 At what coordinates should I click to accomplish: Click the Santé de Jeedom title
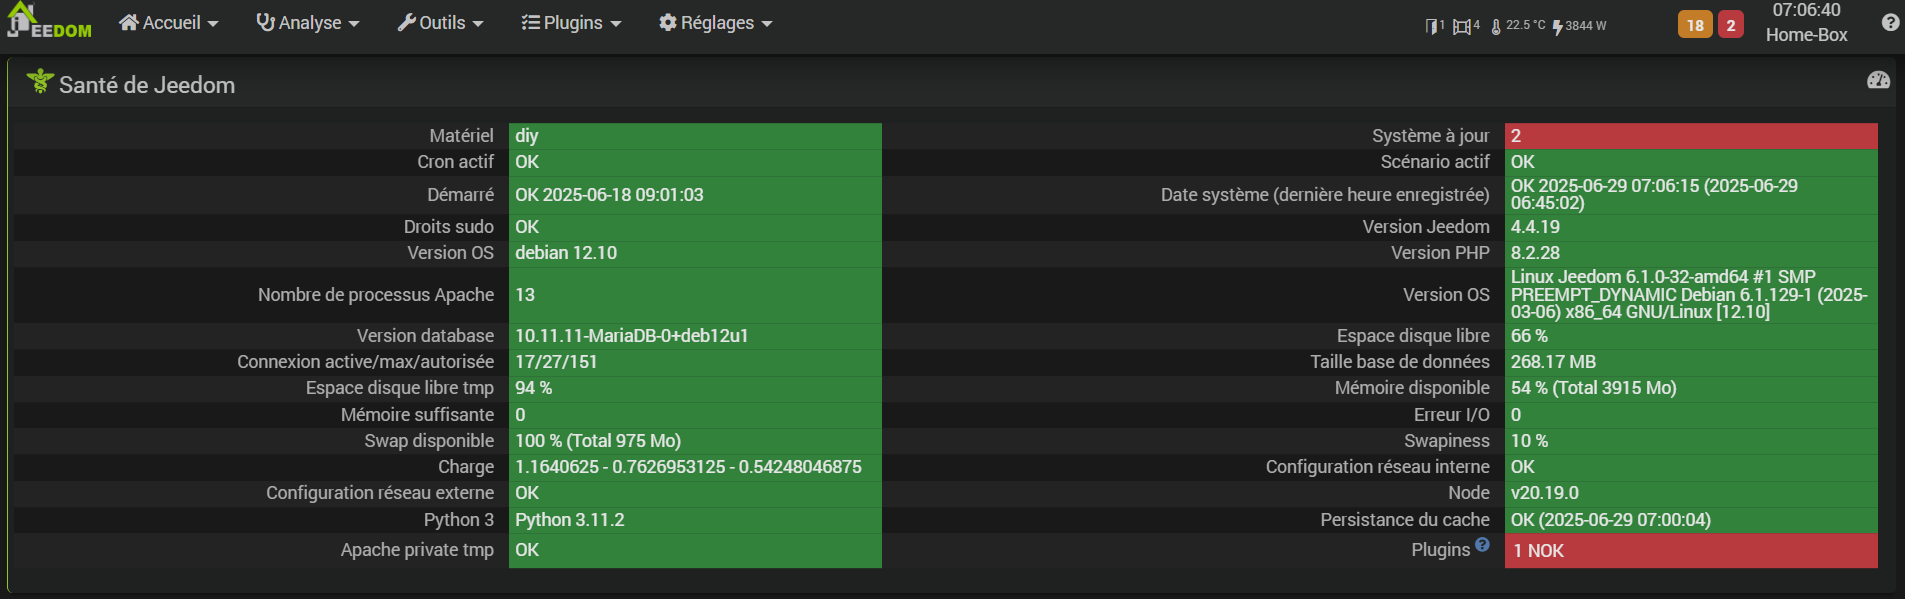(x=147, y=85)
